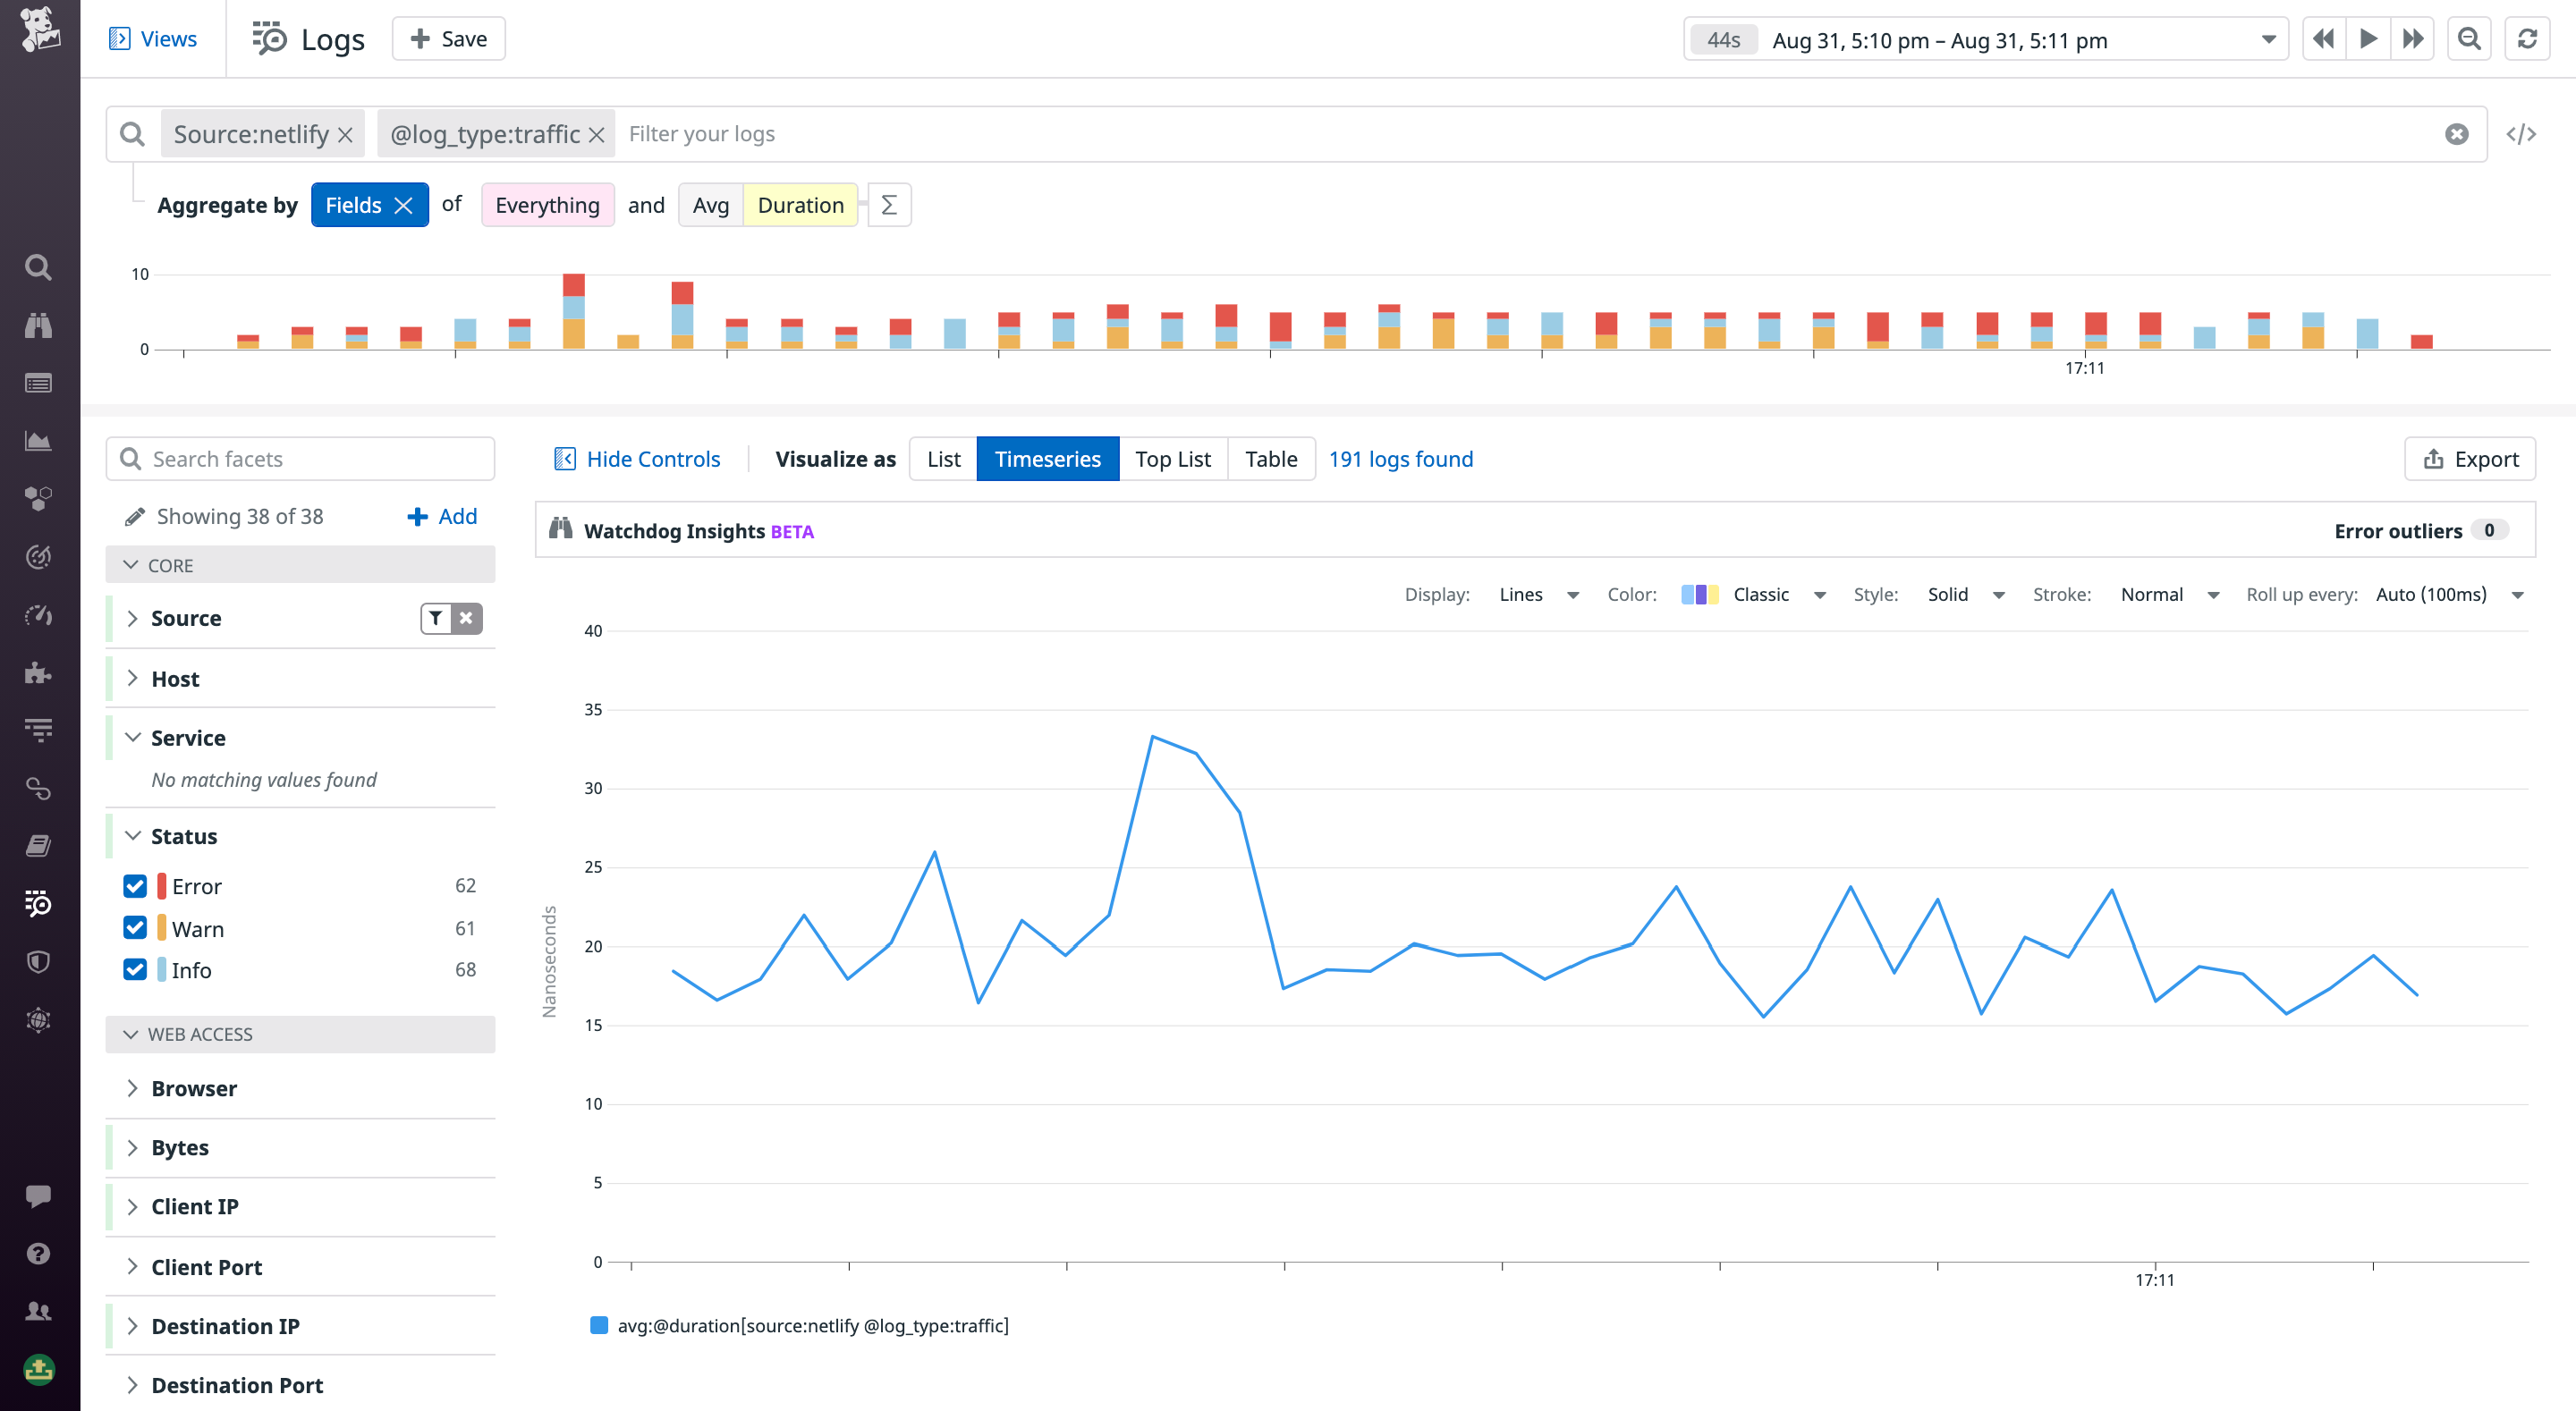The height and width of the screenshot is (1411, 2576).
Task: Click the zoom out magnifier near the time range
Action: (x=2469, y=39)
